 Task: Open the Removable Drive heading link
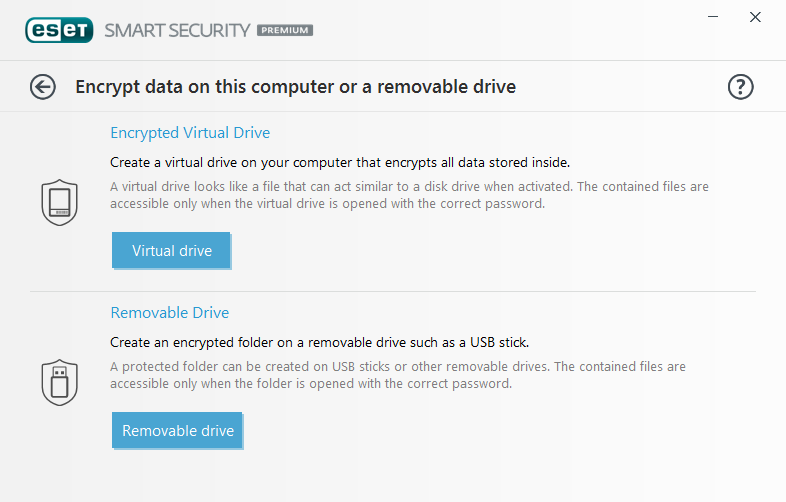coord(169,313)
